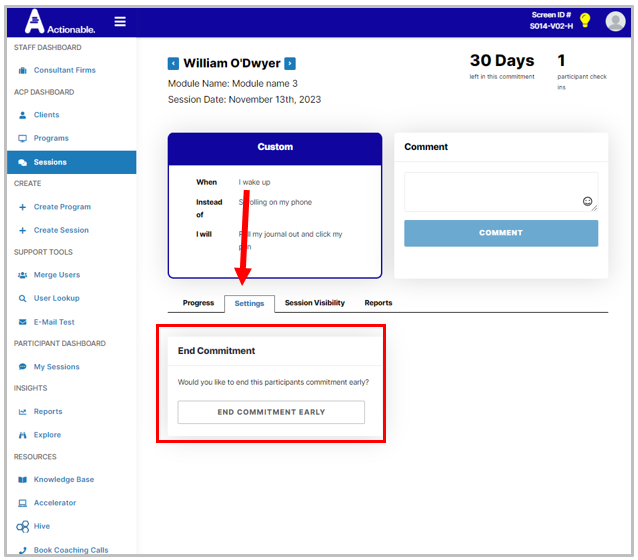Open emoji picker in comment box
638x560 pixels.
[x=588, y=202]
